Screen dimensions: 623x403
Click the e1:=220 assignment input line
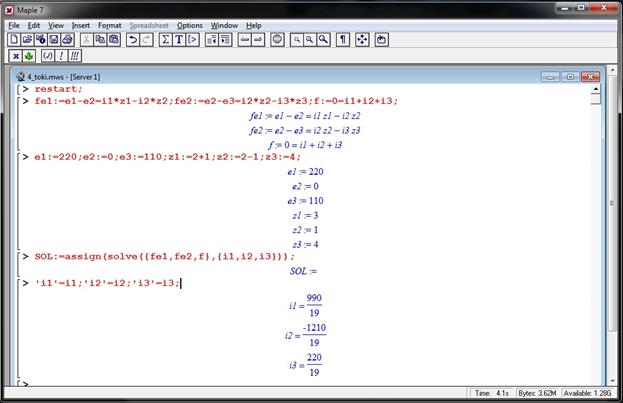(167, 157)
